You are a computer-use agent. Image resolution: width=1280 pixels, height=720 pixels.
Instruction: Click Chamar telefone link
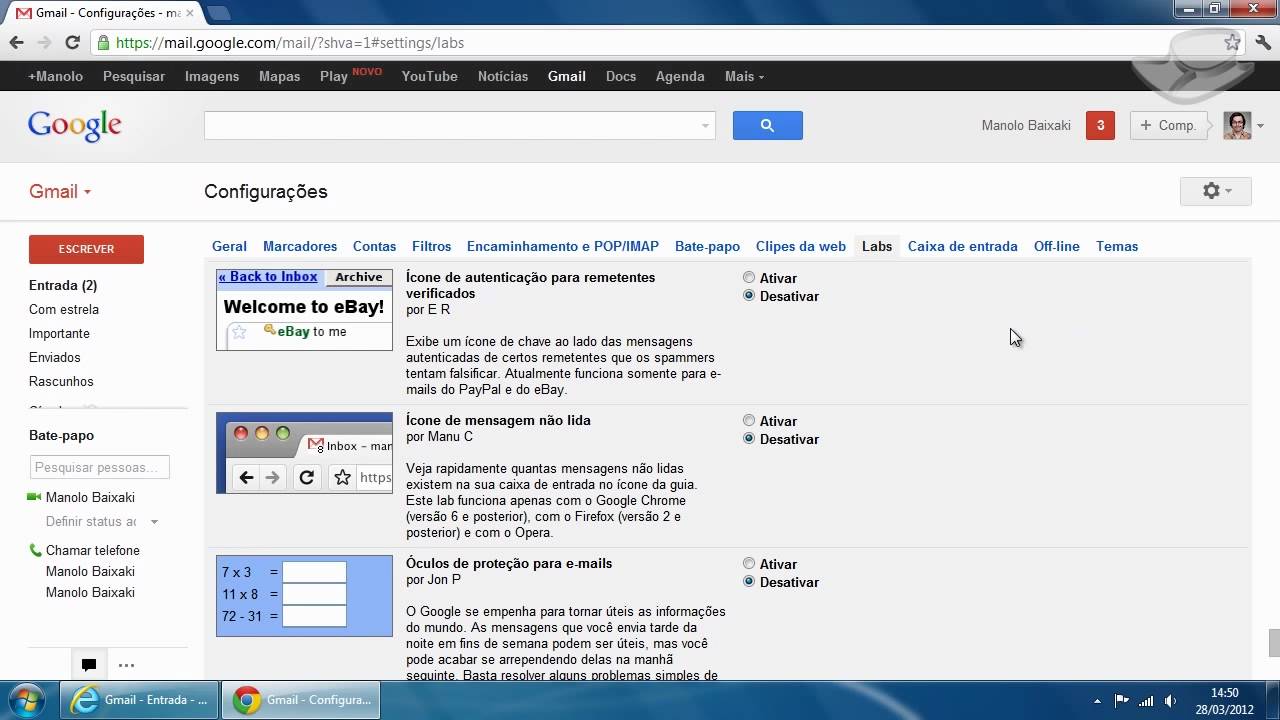click(93, 550)
